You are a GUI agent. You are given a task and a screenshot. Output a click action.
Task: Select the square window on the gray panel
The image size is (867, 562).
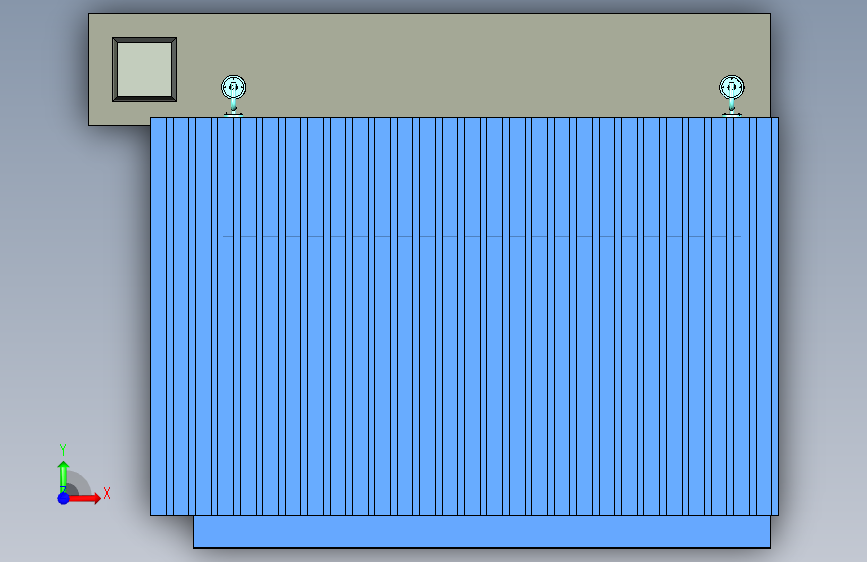144,69
